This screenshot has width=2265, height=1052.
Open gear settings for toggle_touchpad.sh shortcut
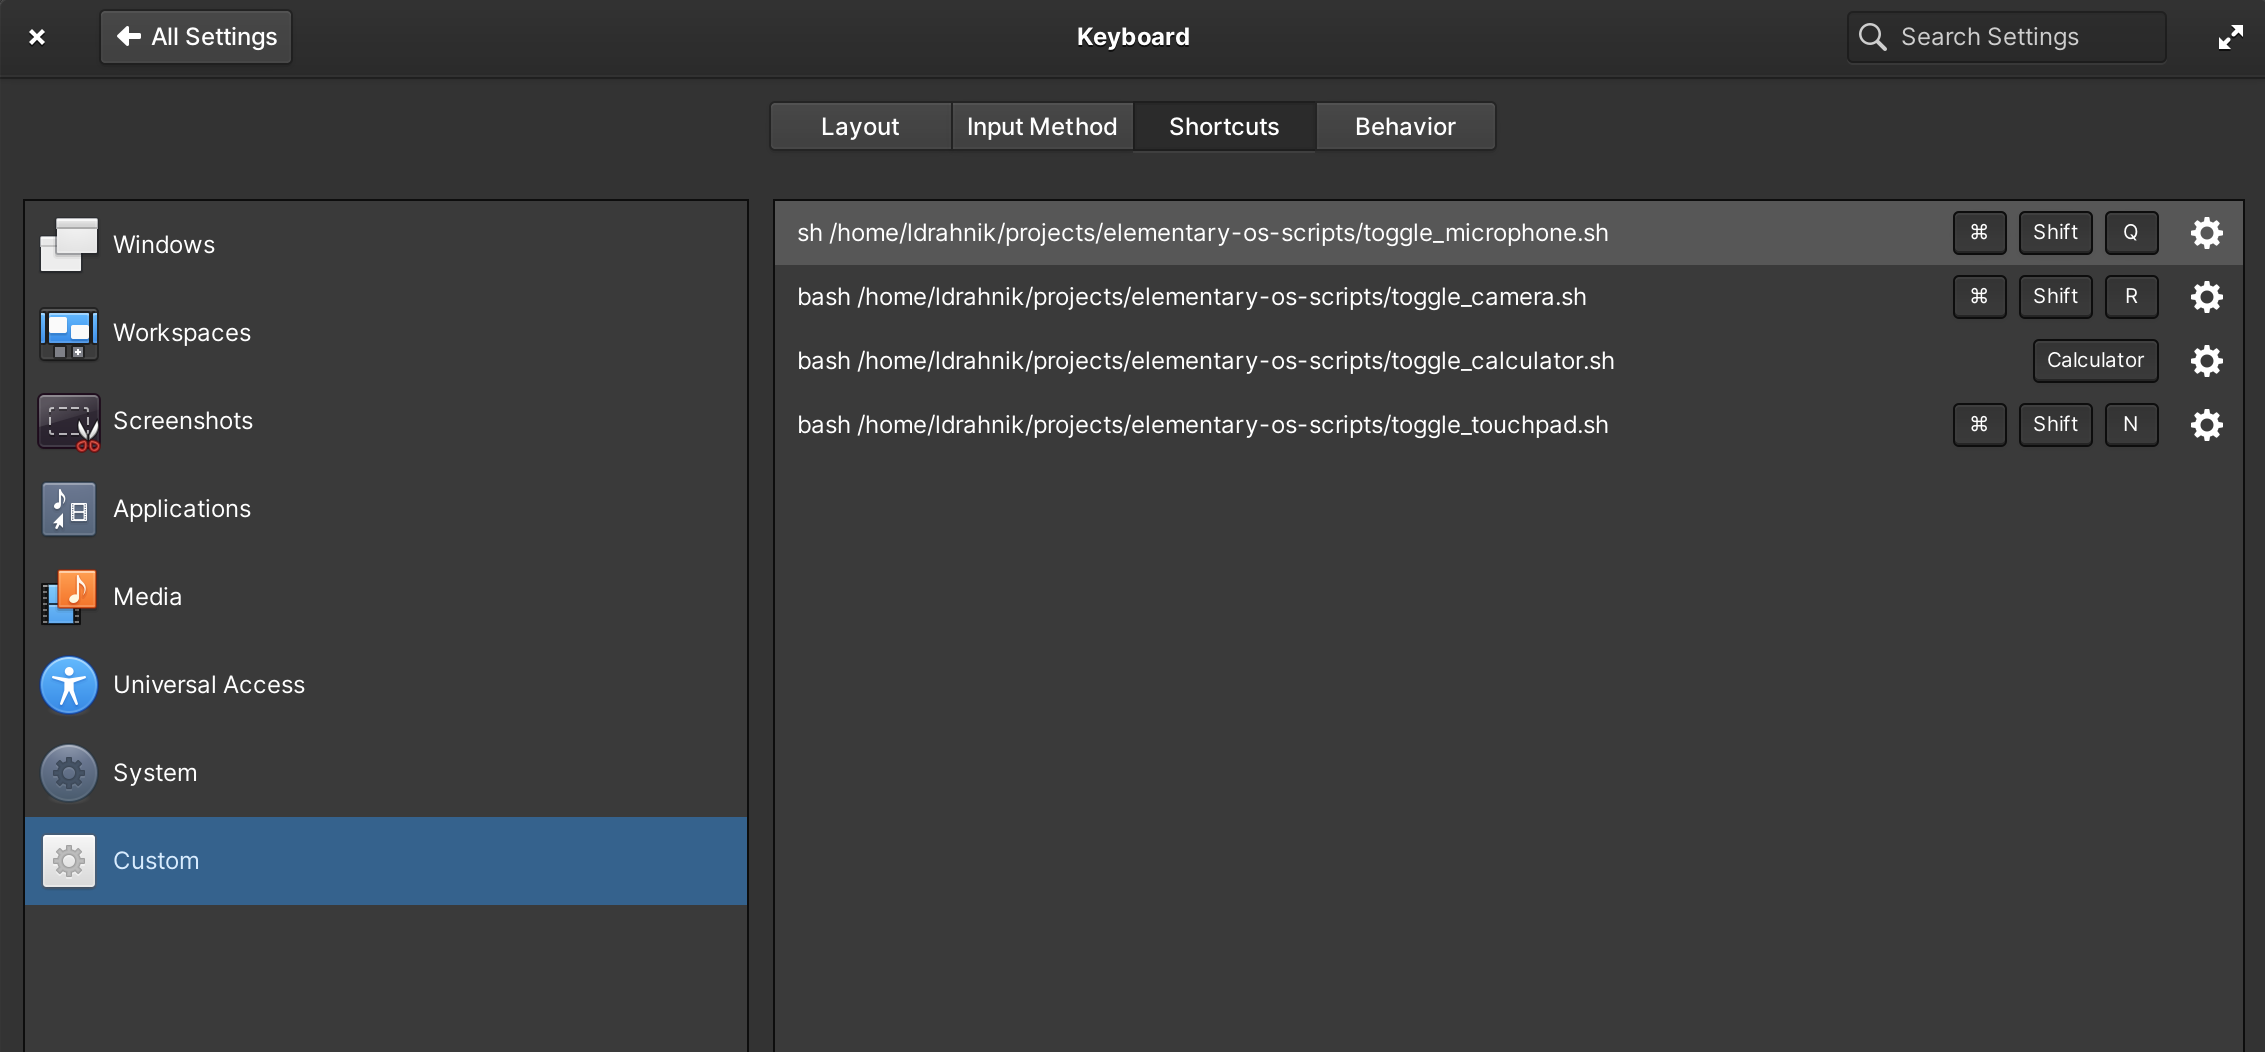pyautogui.click(x=2207, y=424)
